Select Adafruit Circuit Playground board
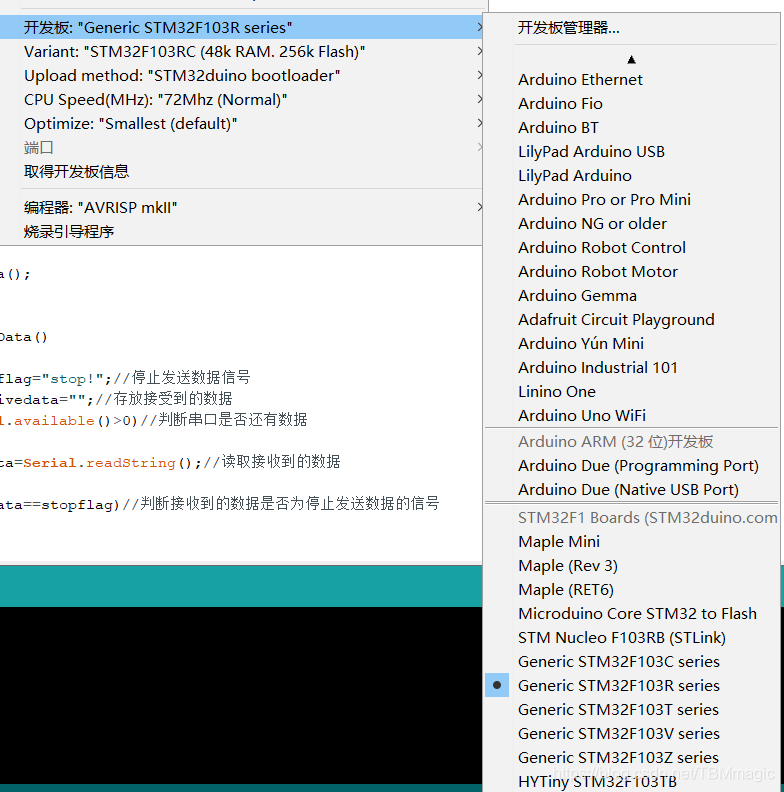Image resolution: width=784 pixels, height=792 pixels. coord(631,320)
